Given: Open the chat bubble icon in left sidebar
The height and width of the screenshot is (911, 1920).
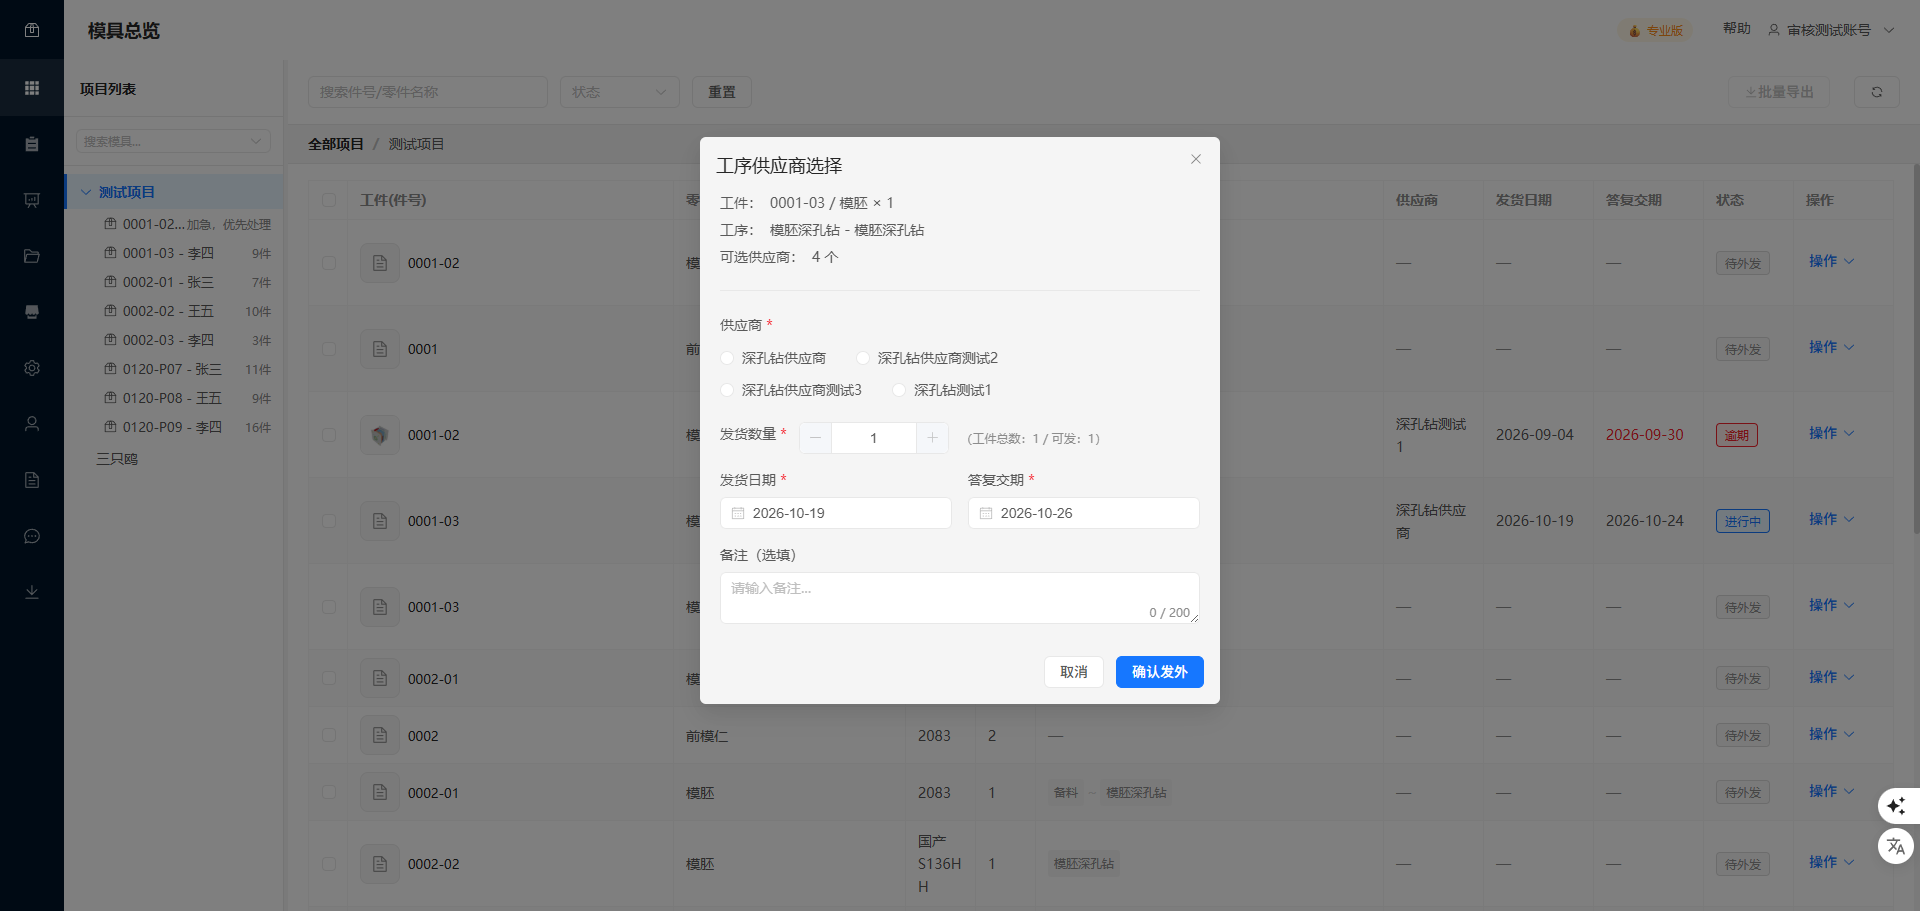Looking at the screenshot, I should (x=32, y=536).
